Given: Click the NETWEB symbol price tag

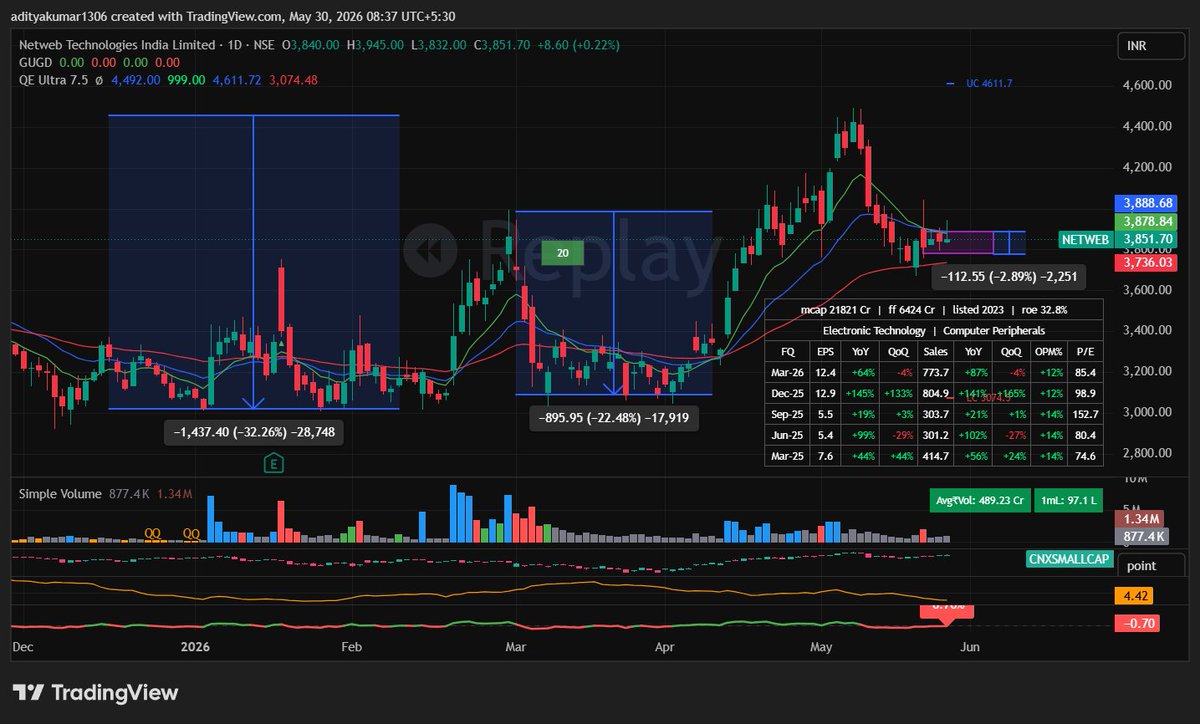Looking at the screenshot, I should pos(1085,240).
